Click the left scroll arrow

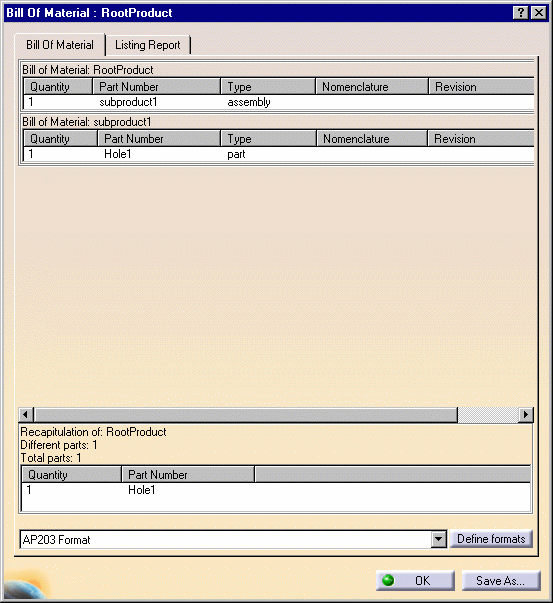click(26, 415)
